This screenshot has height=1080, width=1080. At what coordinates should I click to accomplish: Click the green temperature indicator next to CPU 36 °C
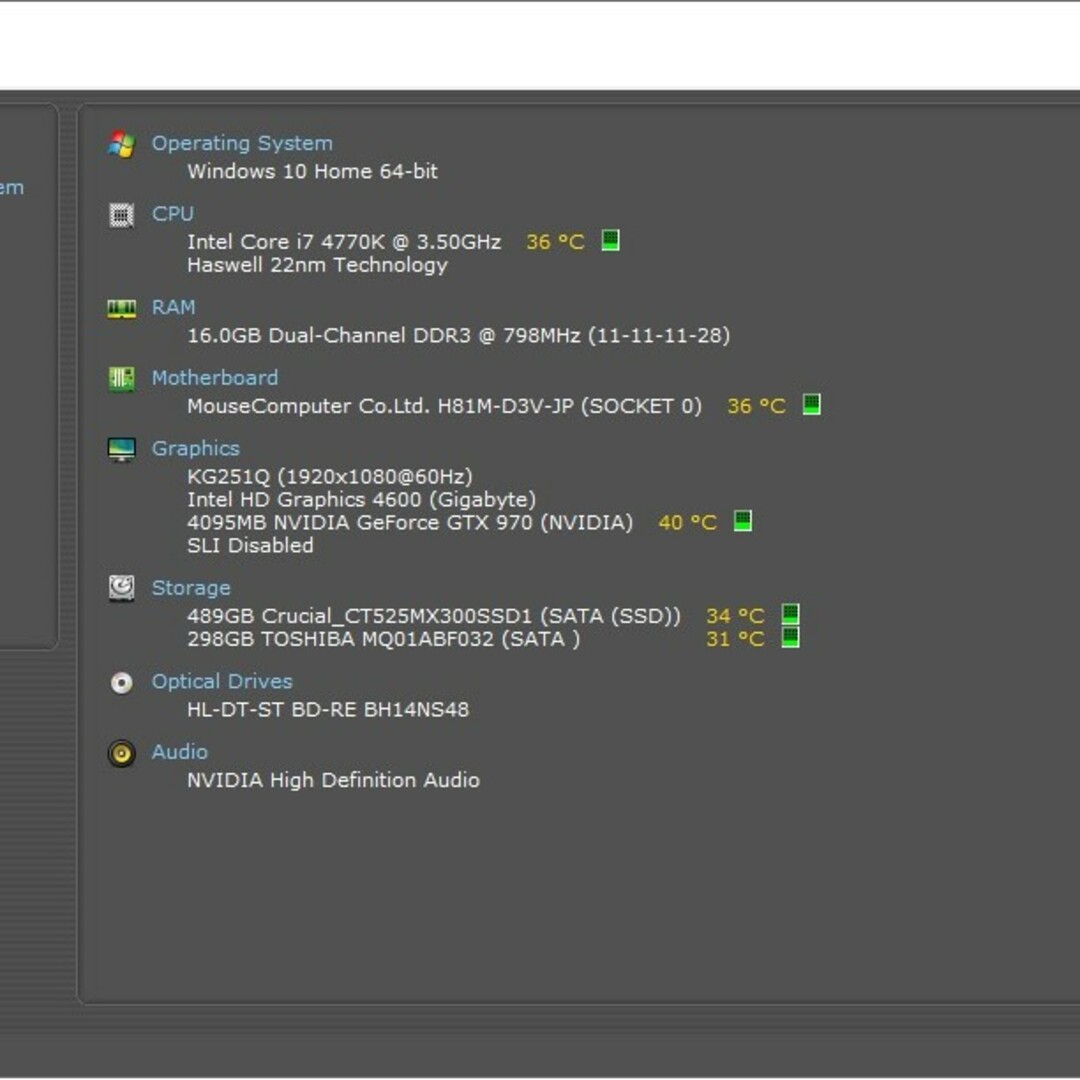[x=610, y=240]
